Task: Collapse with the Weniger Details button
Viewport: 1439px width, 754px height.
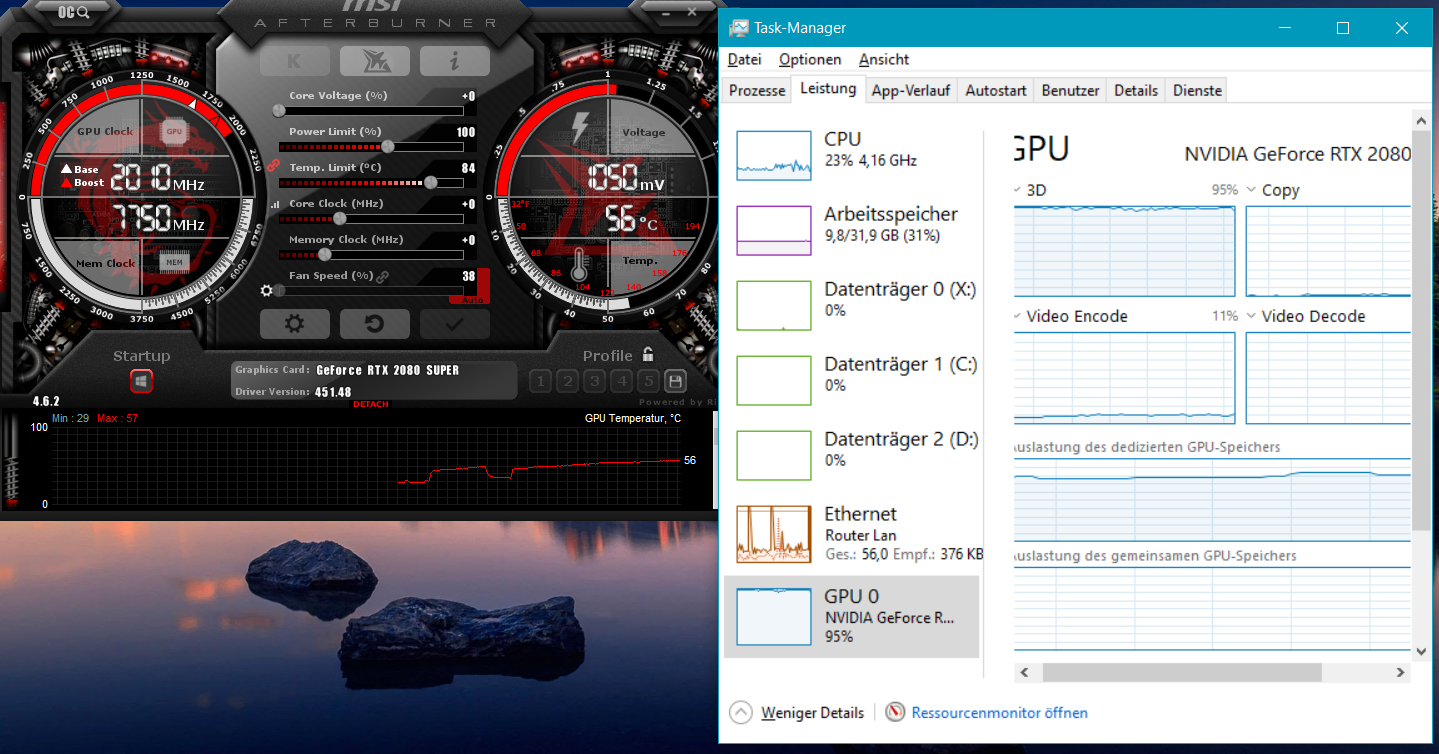Action: (797, 713)
